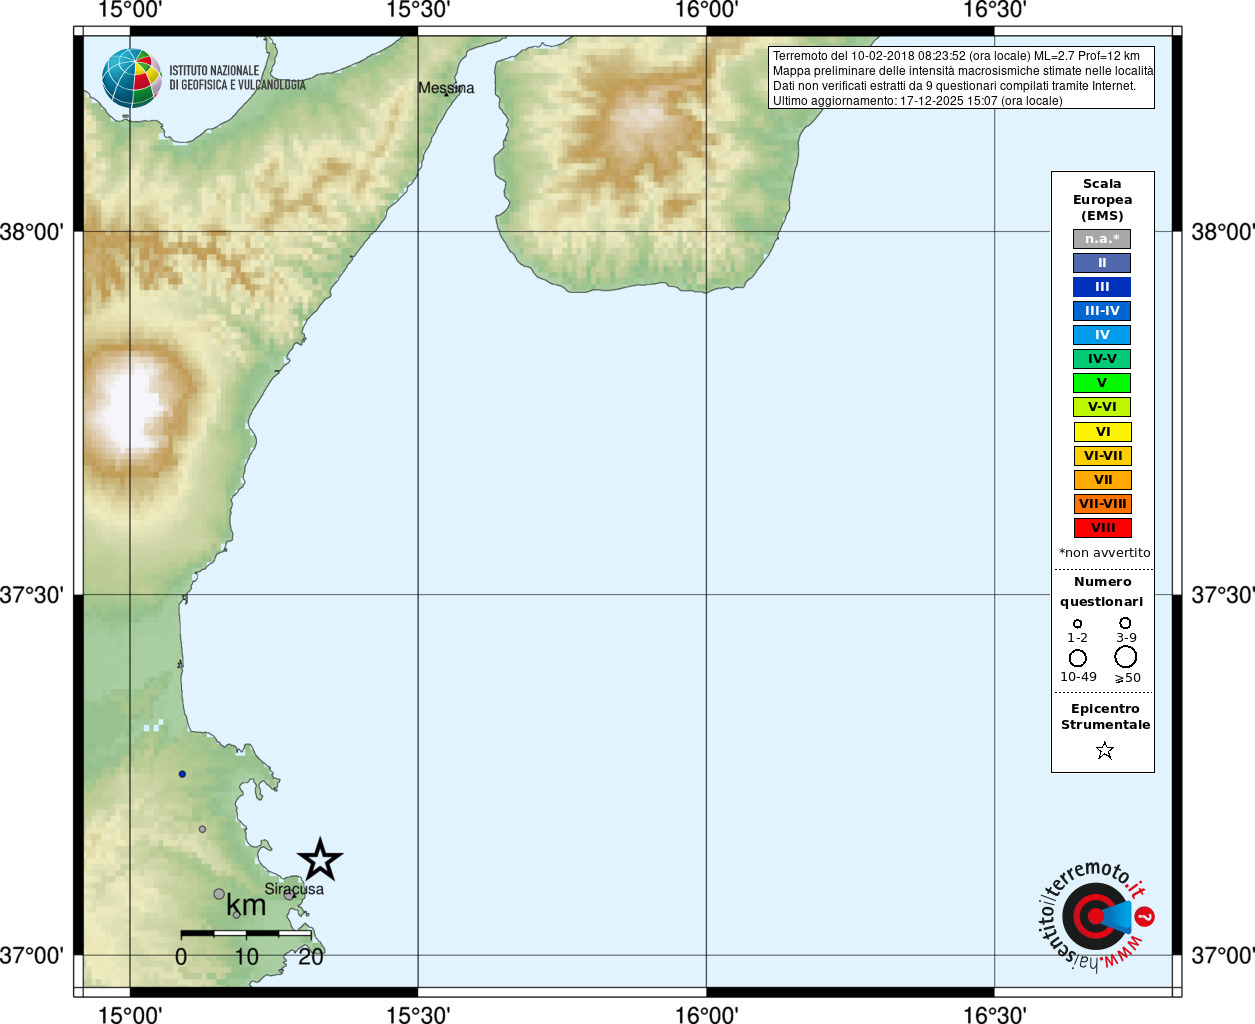Select the red intensity VIII legend swatch
1255x1024 pixels.
click(x=1102, y=528)
